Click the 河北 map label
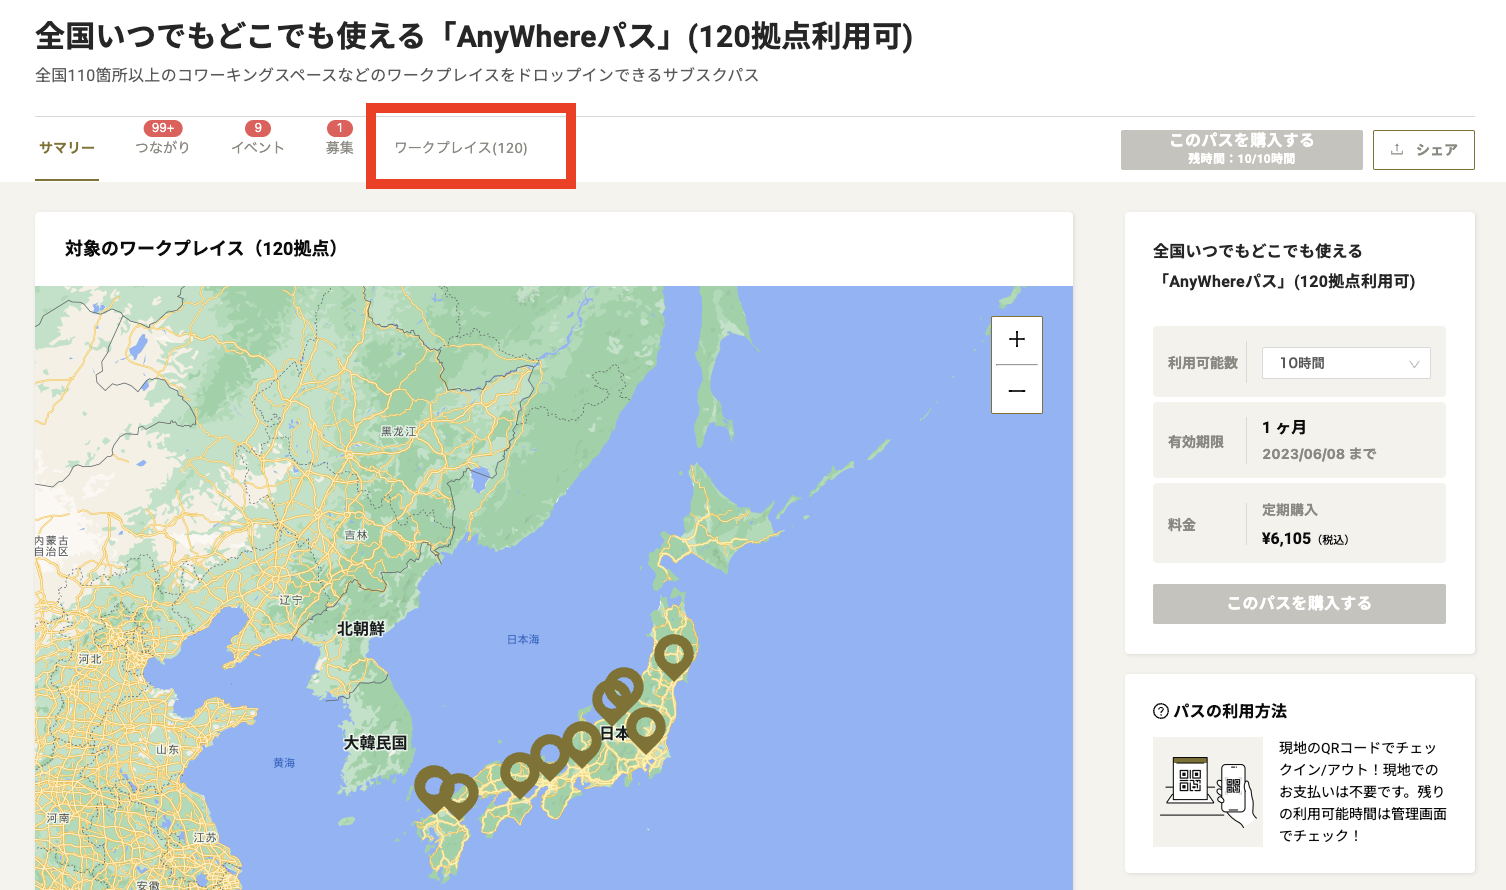Image resolution: width=1506 pixels, height=890 pixels. (x=90, y=659)
